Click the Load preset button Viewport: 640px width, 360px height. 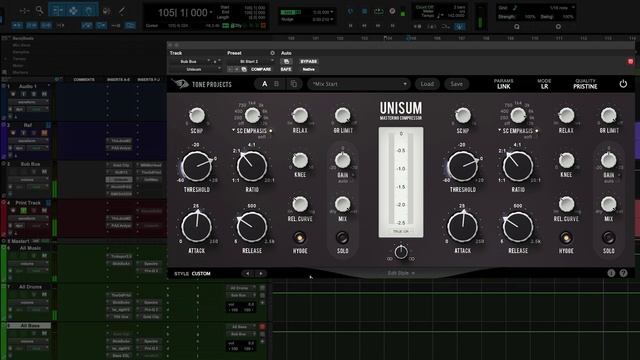(427, 84)
